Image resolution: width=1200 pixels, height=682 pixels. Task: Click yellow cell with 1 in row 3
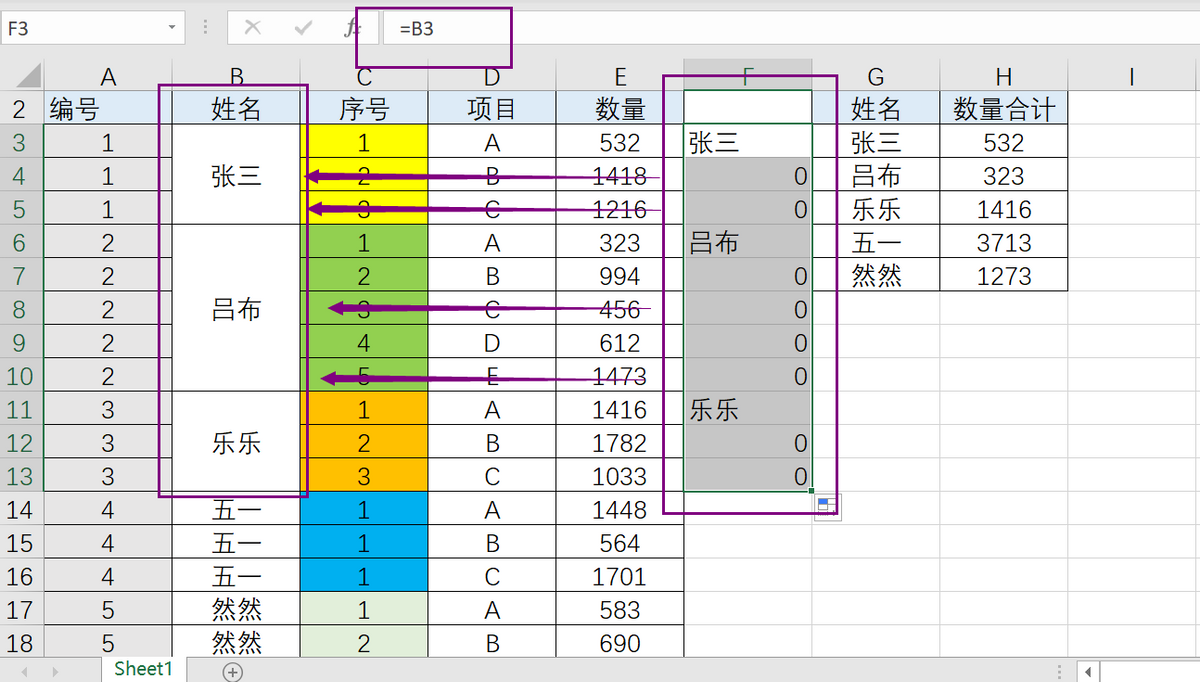coord(364,142)
